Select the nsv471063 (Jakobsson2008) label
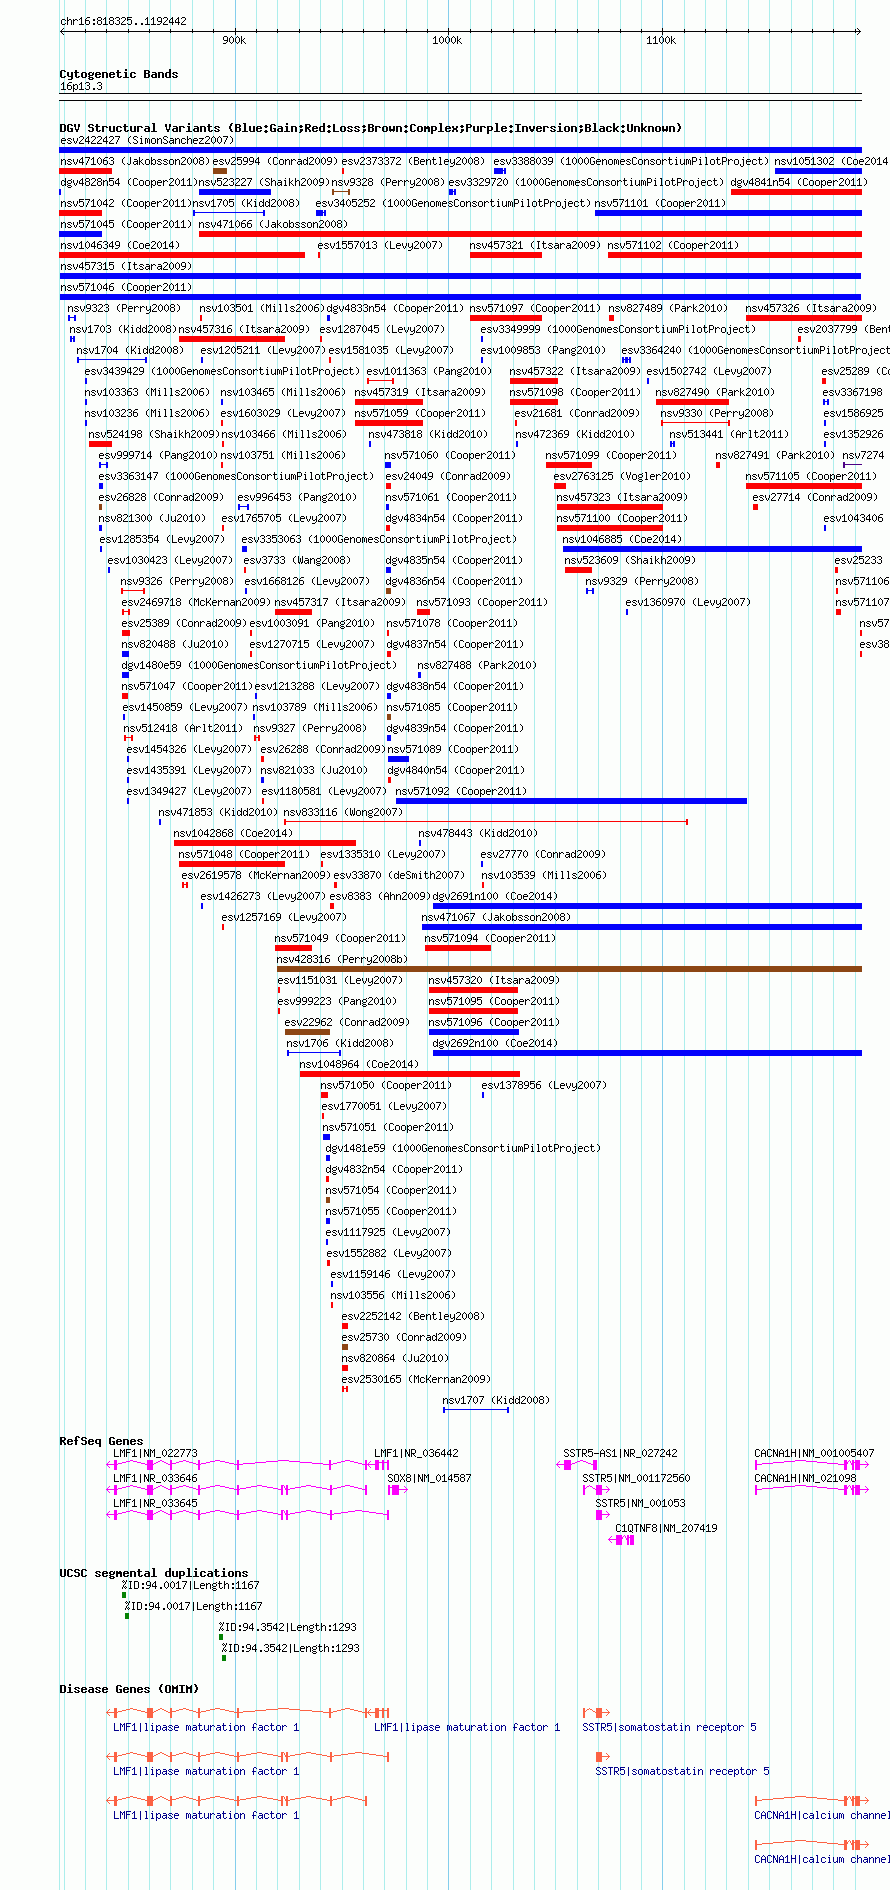The height and width of the screenshot is (1890, 890). (x=135, y=161)
